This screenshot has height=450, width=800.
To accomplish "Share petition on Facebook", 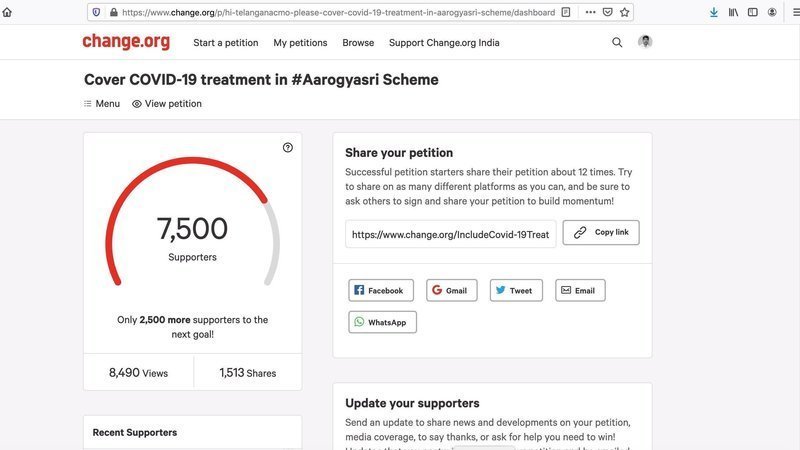I will 380,290.
